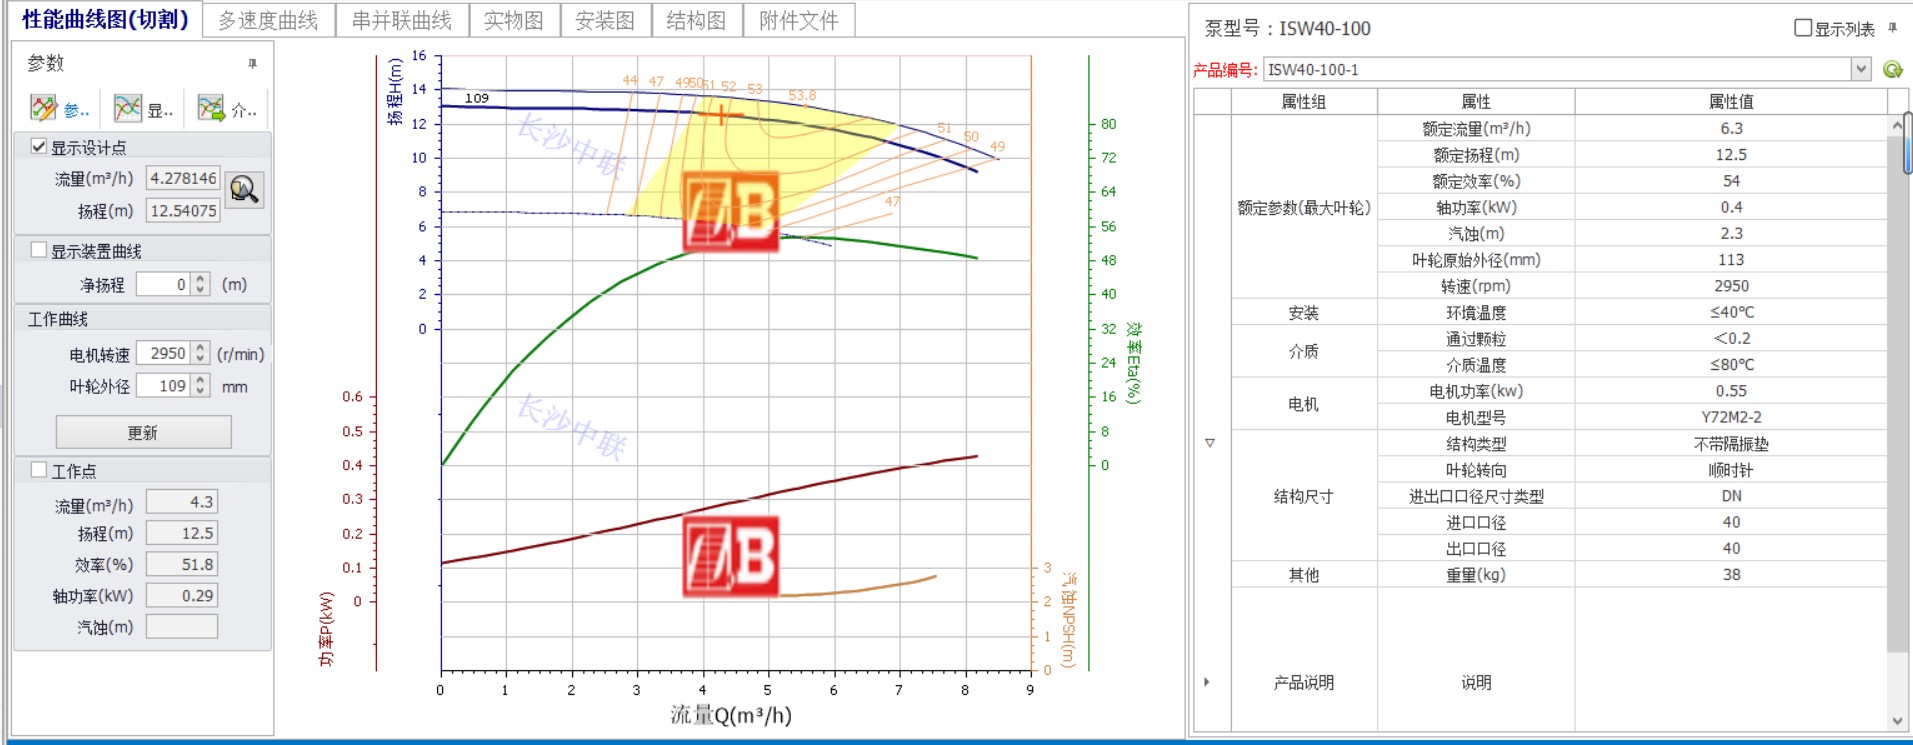
Task: Click the 电机转速 input showing 2950
Action: tap(165, 353)
